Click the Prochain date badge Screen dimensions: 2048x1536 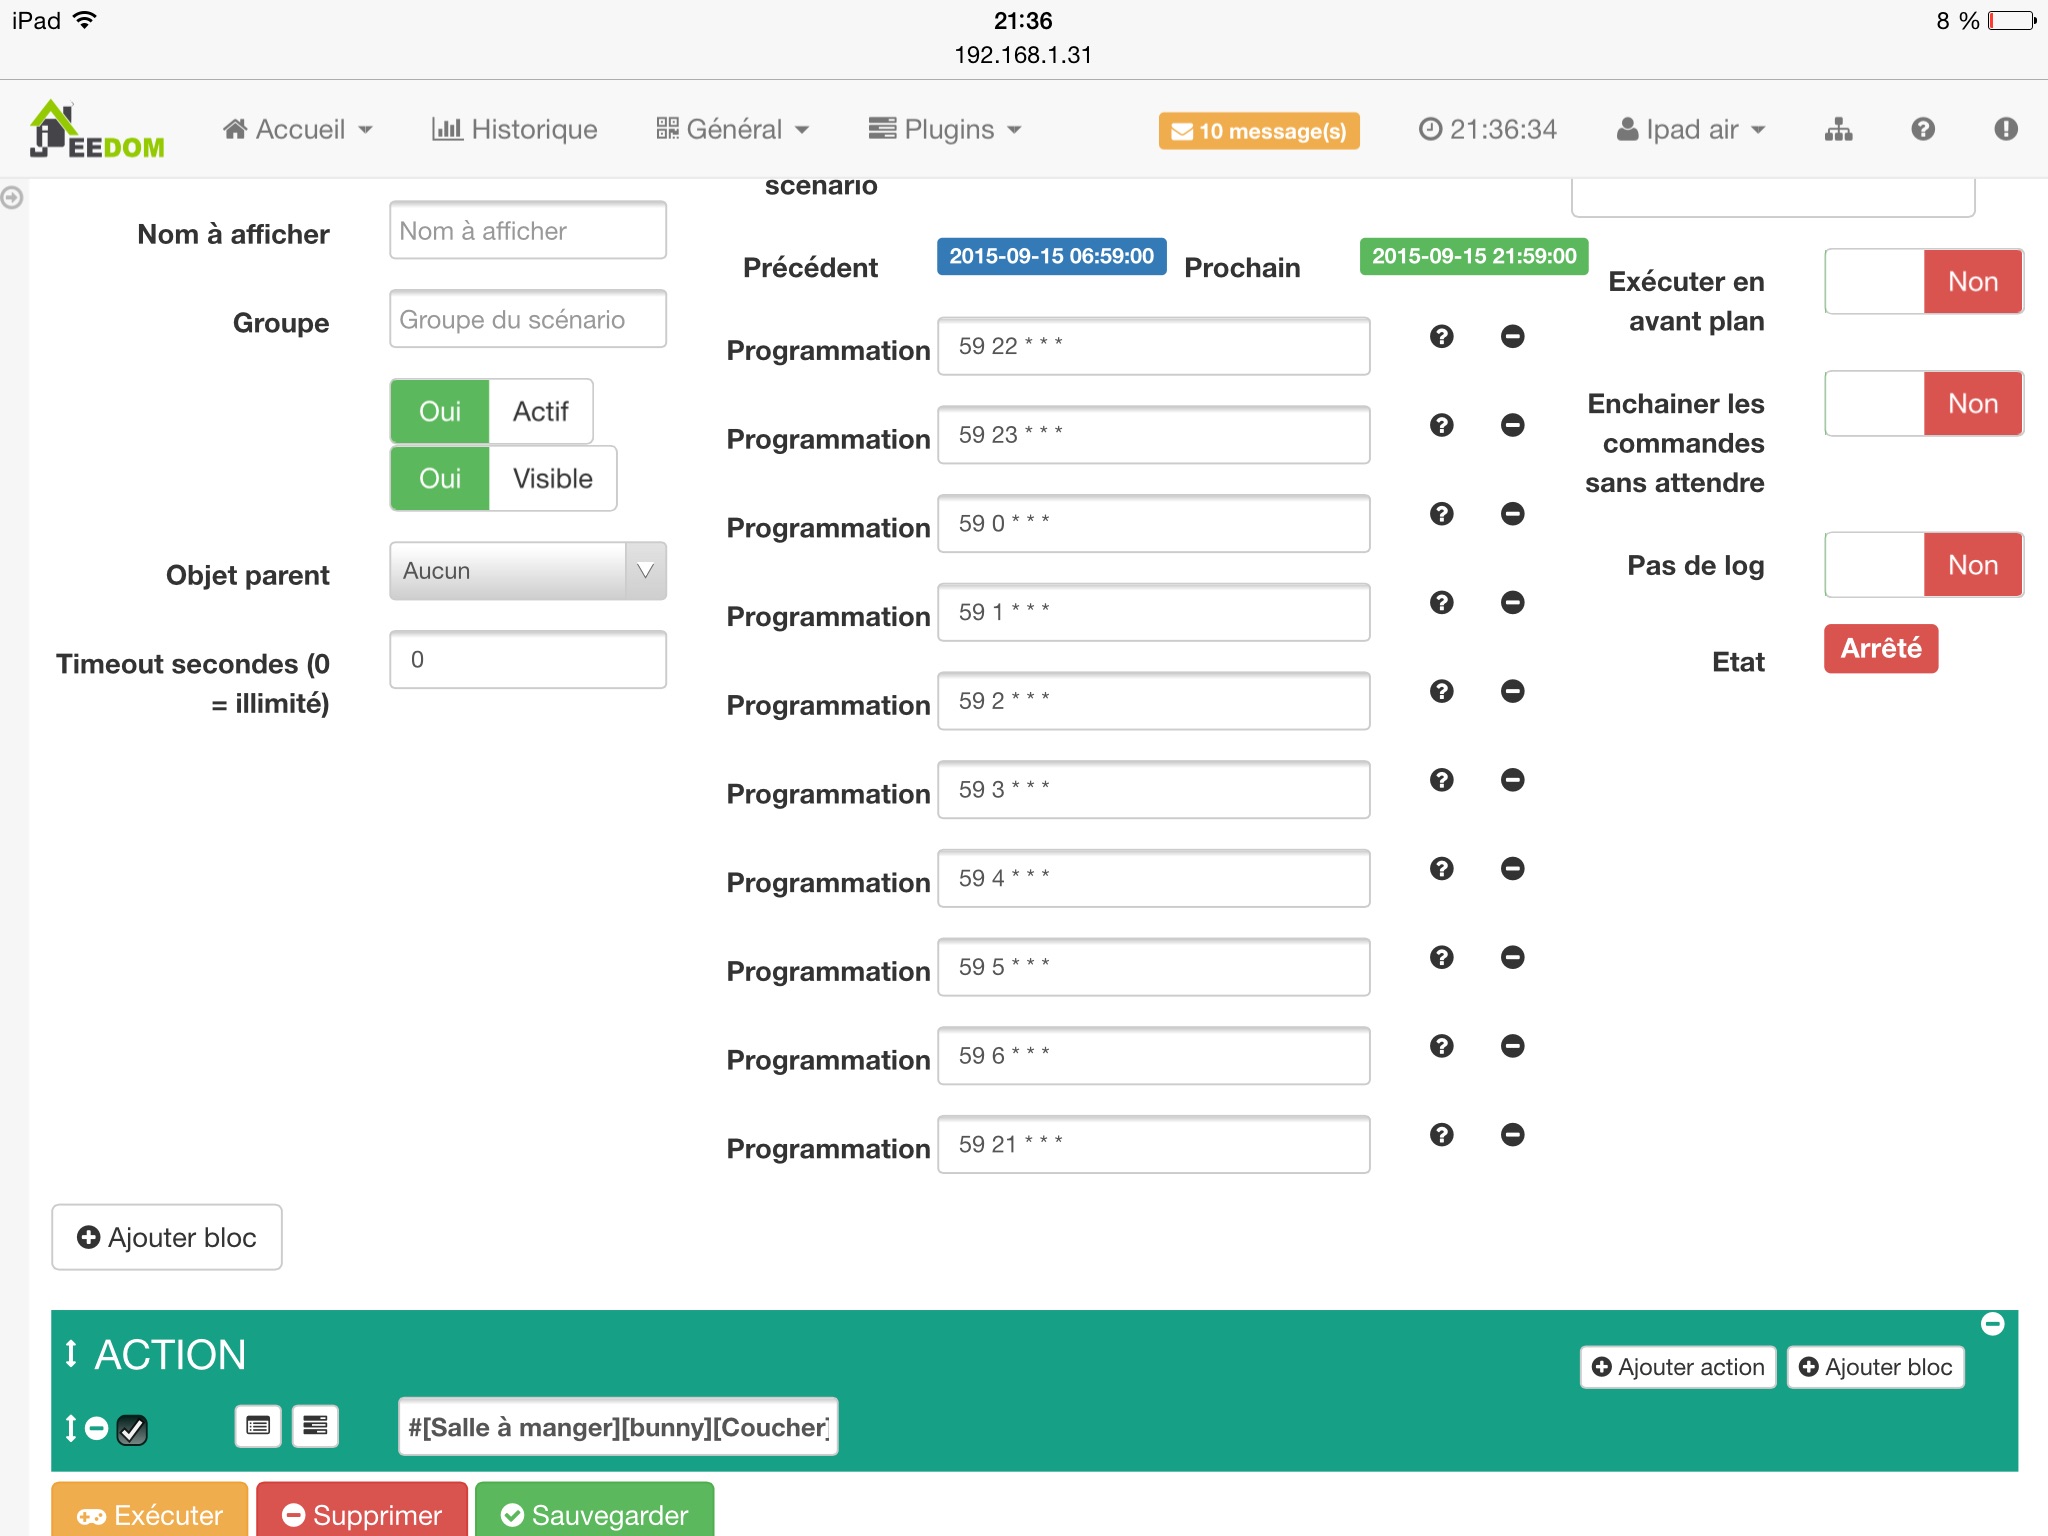click(x=1474, y=257)
